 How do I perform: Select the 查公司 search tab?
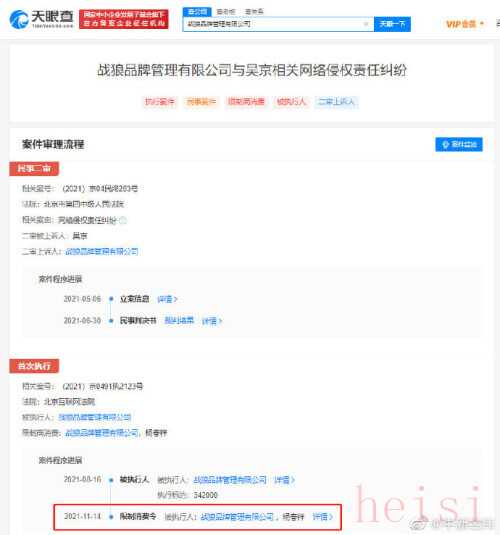point(197,12)
